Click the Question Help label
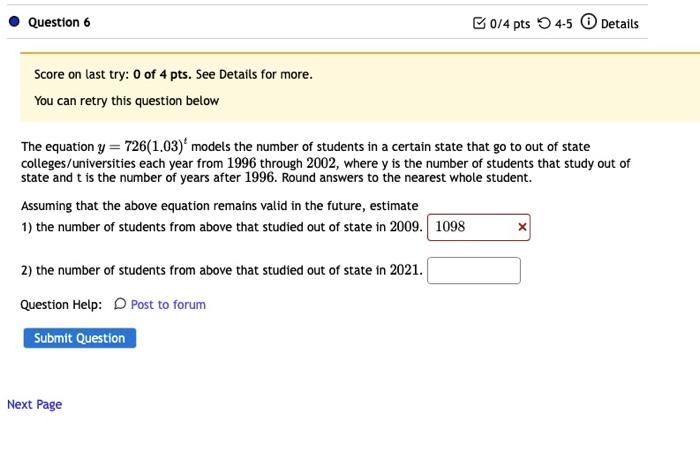The height and width of the screenshot is (452, 700). (60, 305)
